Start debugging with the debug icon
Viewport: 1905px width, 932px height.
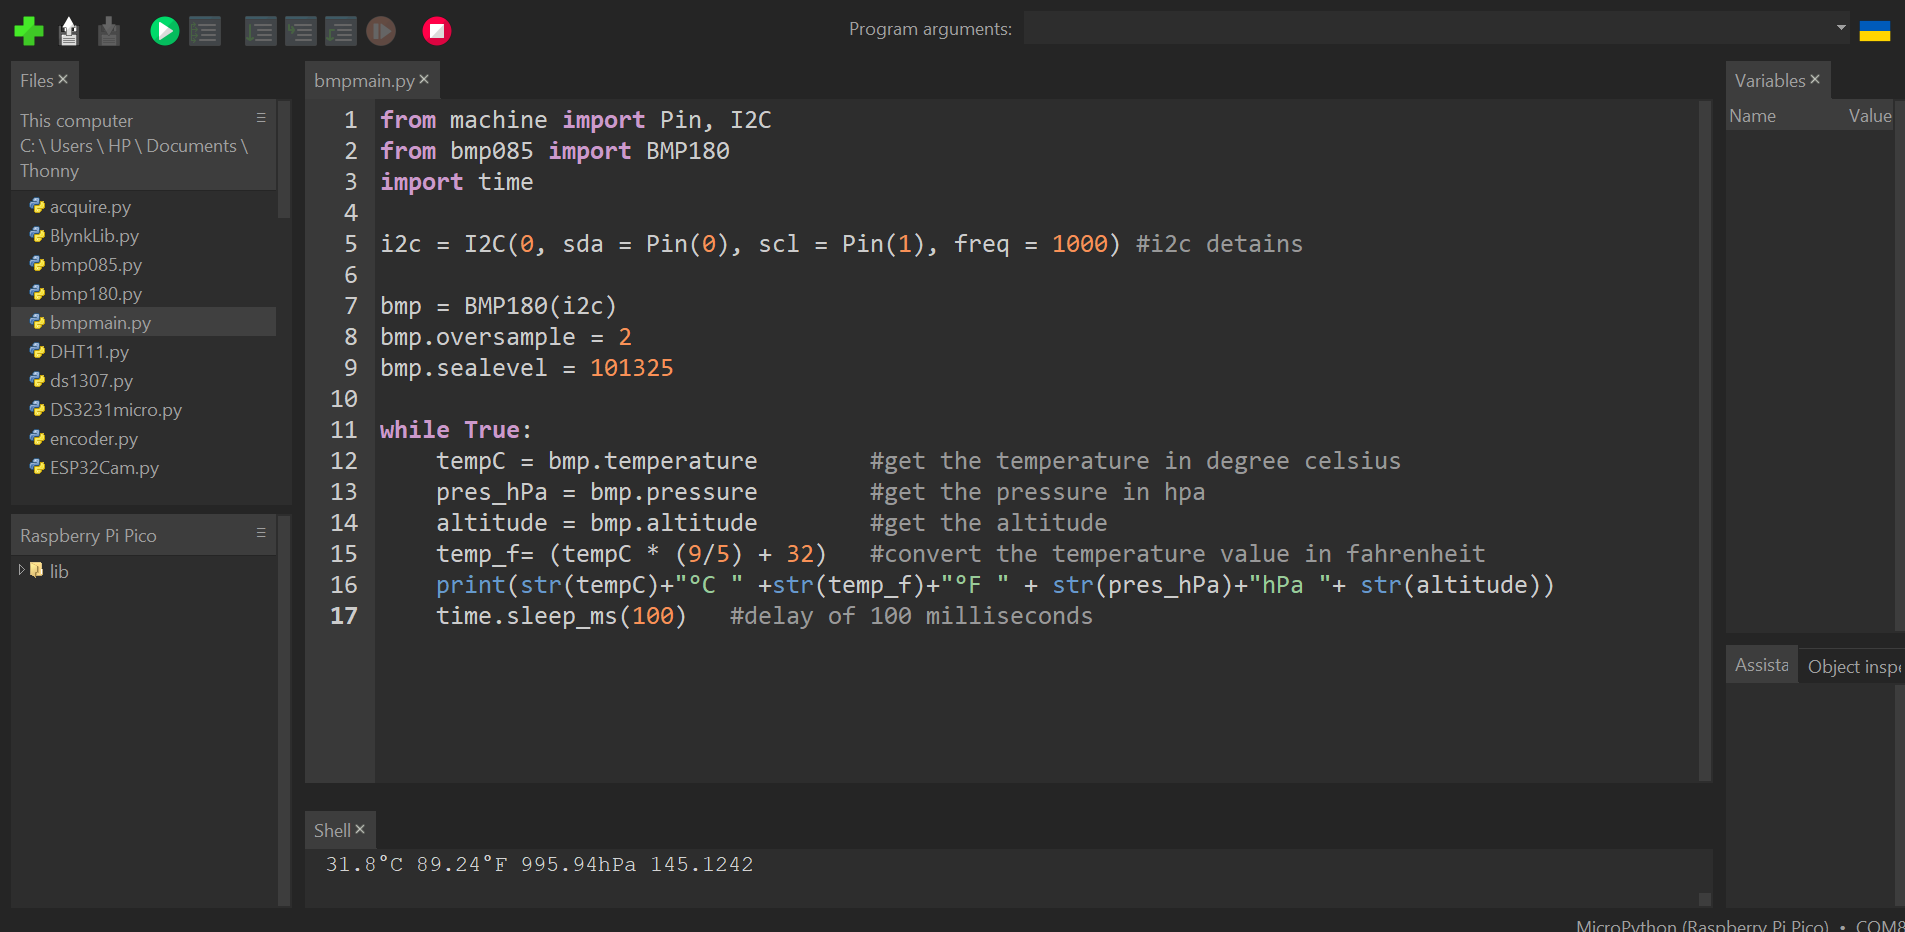pos(204,30)
